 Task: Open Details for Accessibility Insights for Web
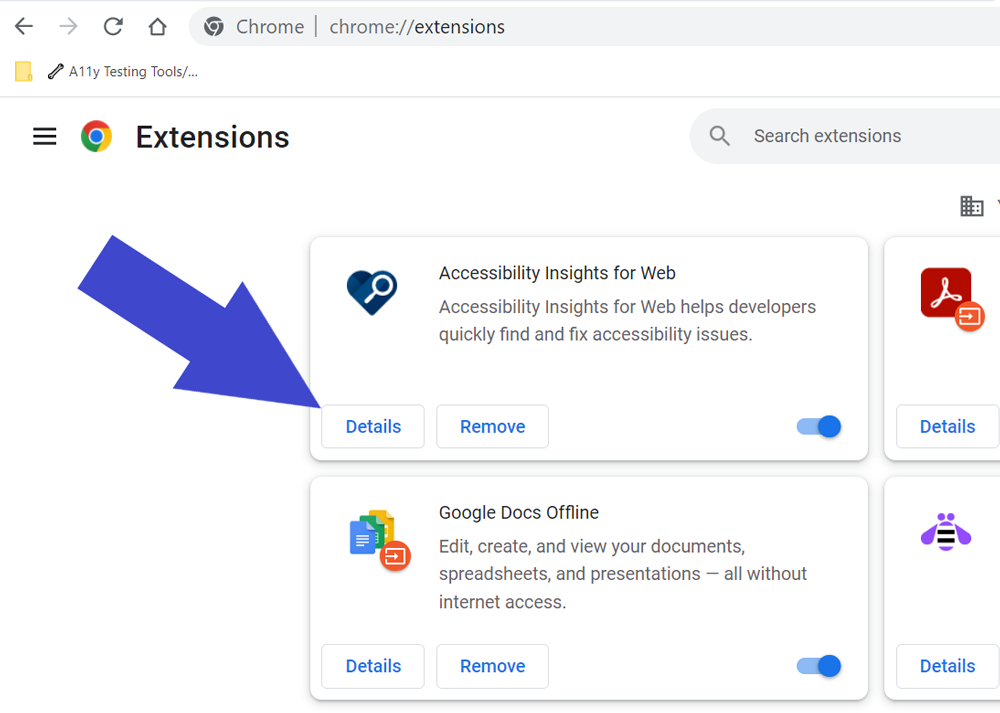pyautogui.click(x=373, y=426)
